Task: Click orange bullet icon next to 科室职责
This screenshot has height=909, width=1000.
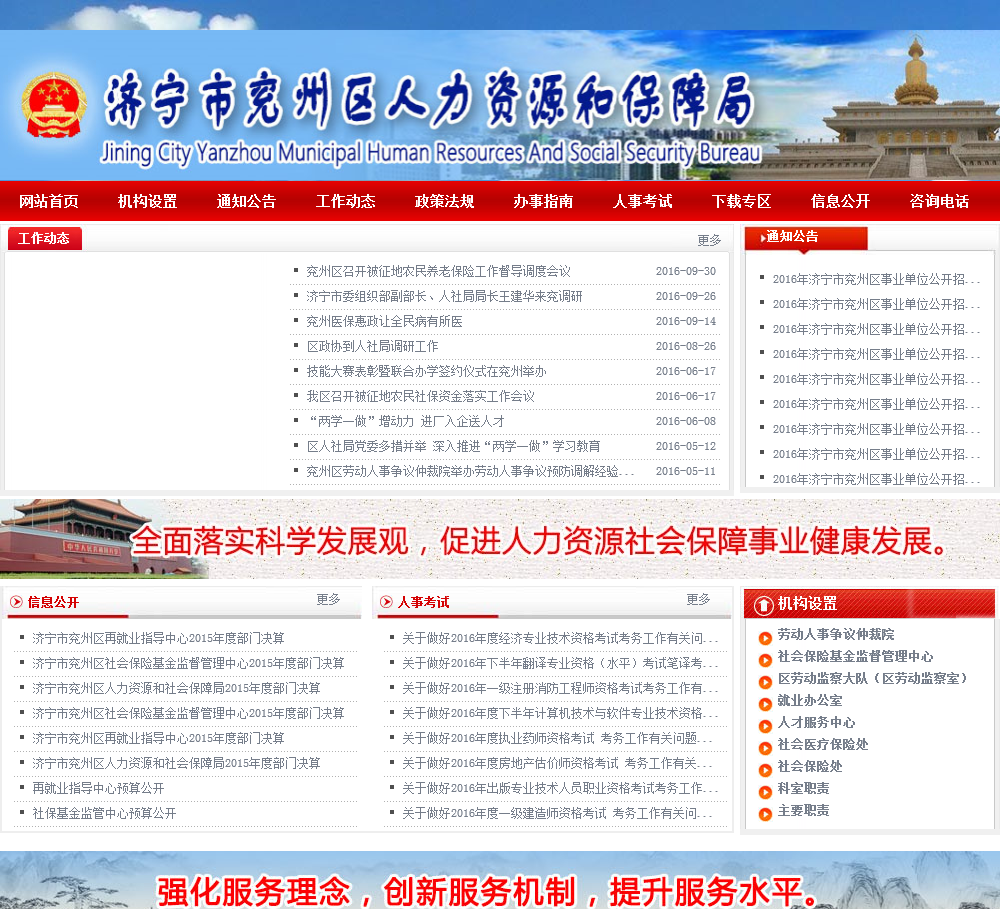Action: coord(765,792)
